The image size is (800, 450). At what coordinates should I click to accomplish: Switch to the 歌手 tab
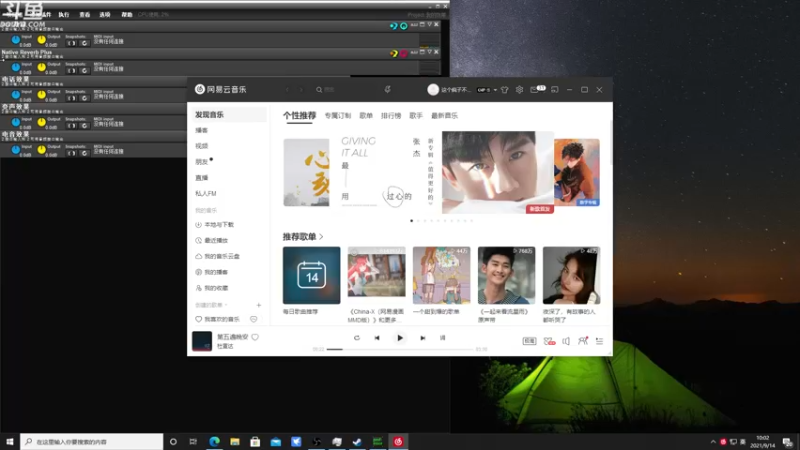tap(416, 116)
